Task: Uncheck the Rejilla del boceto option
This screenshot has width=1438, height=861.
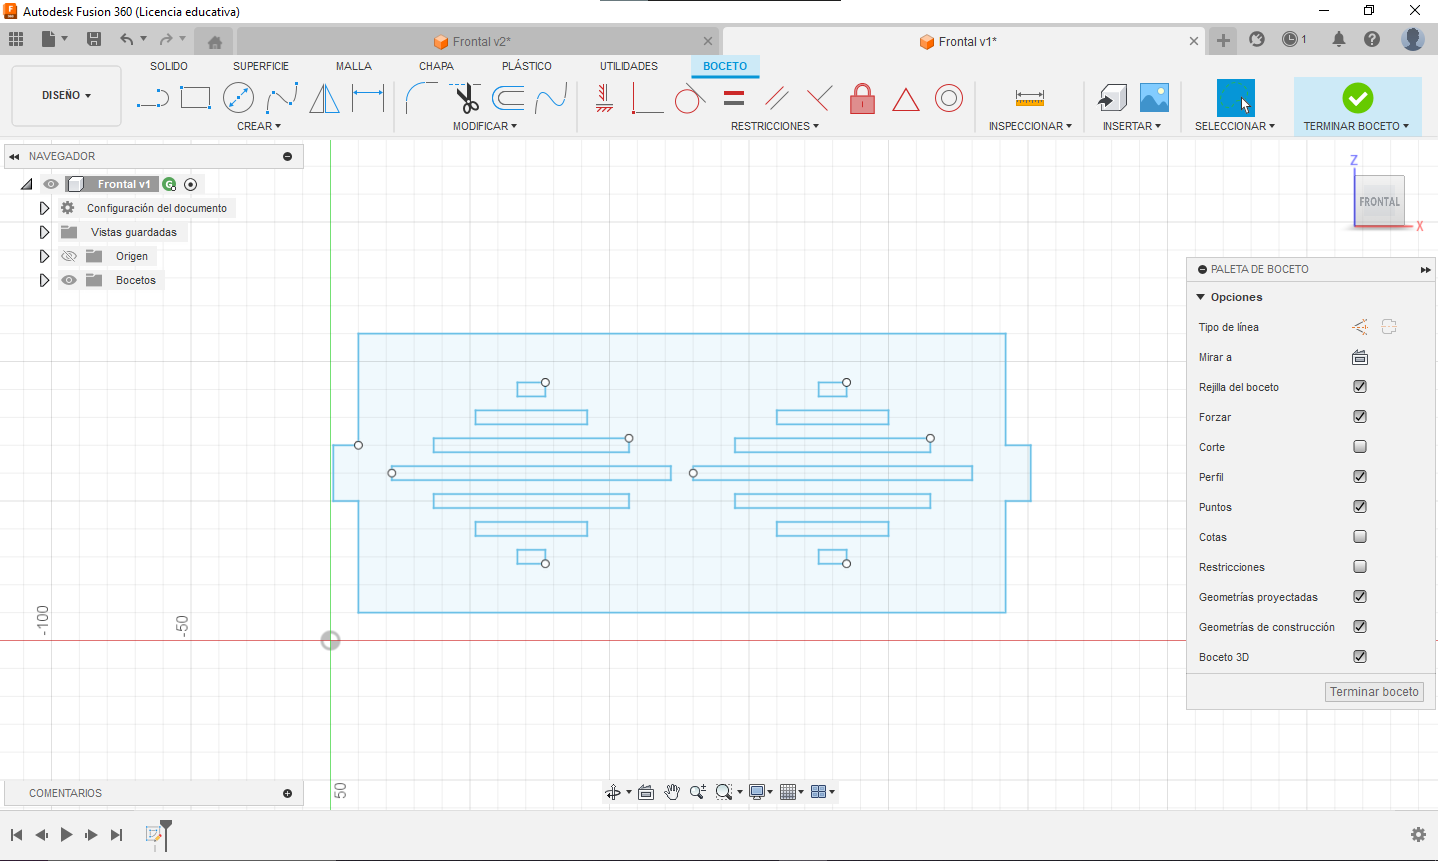Action: tap(1360, 387)
